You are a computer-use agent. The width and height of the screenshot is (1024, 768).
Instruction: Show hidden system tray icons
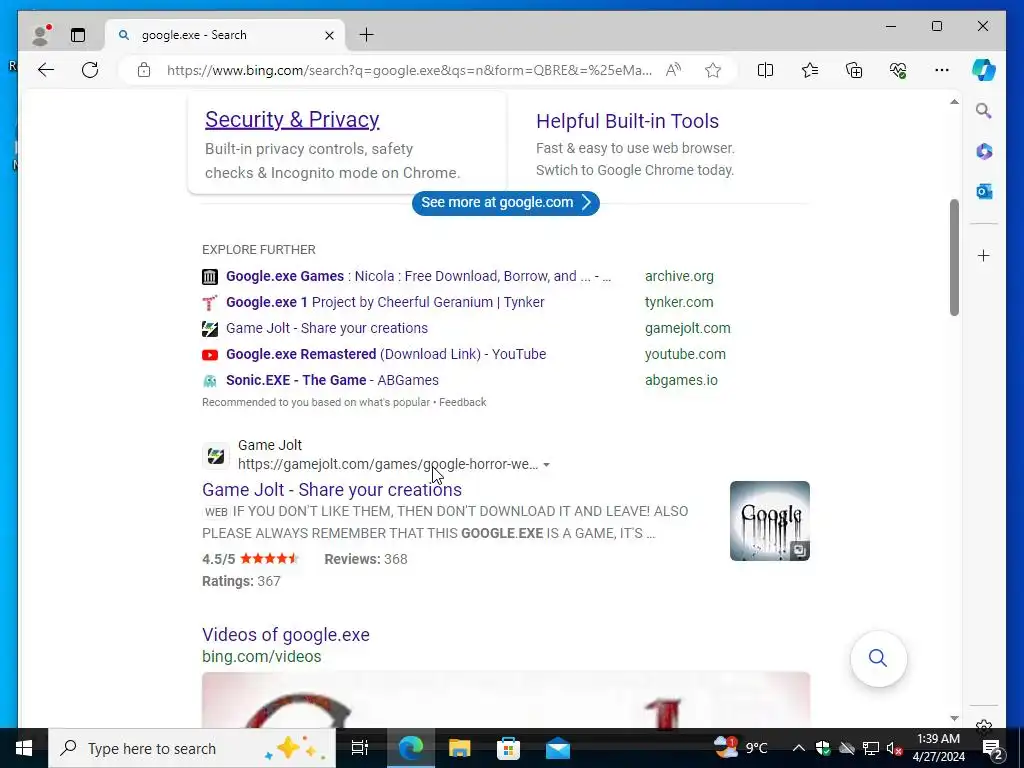[x=799, y=748]
